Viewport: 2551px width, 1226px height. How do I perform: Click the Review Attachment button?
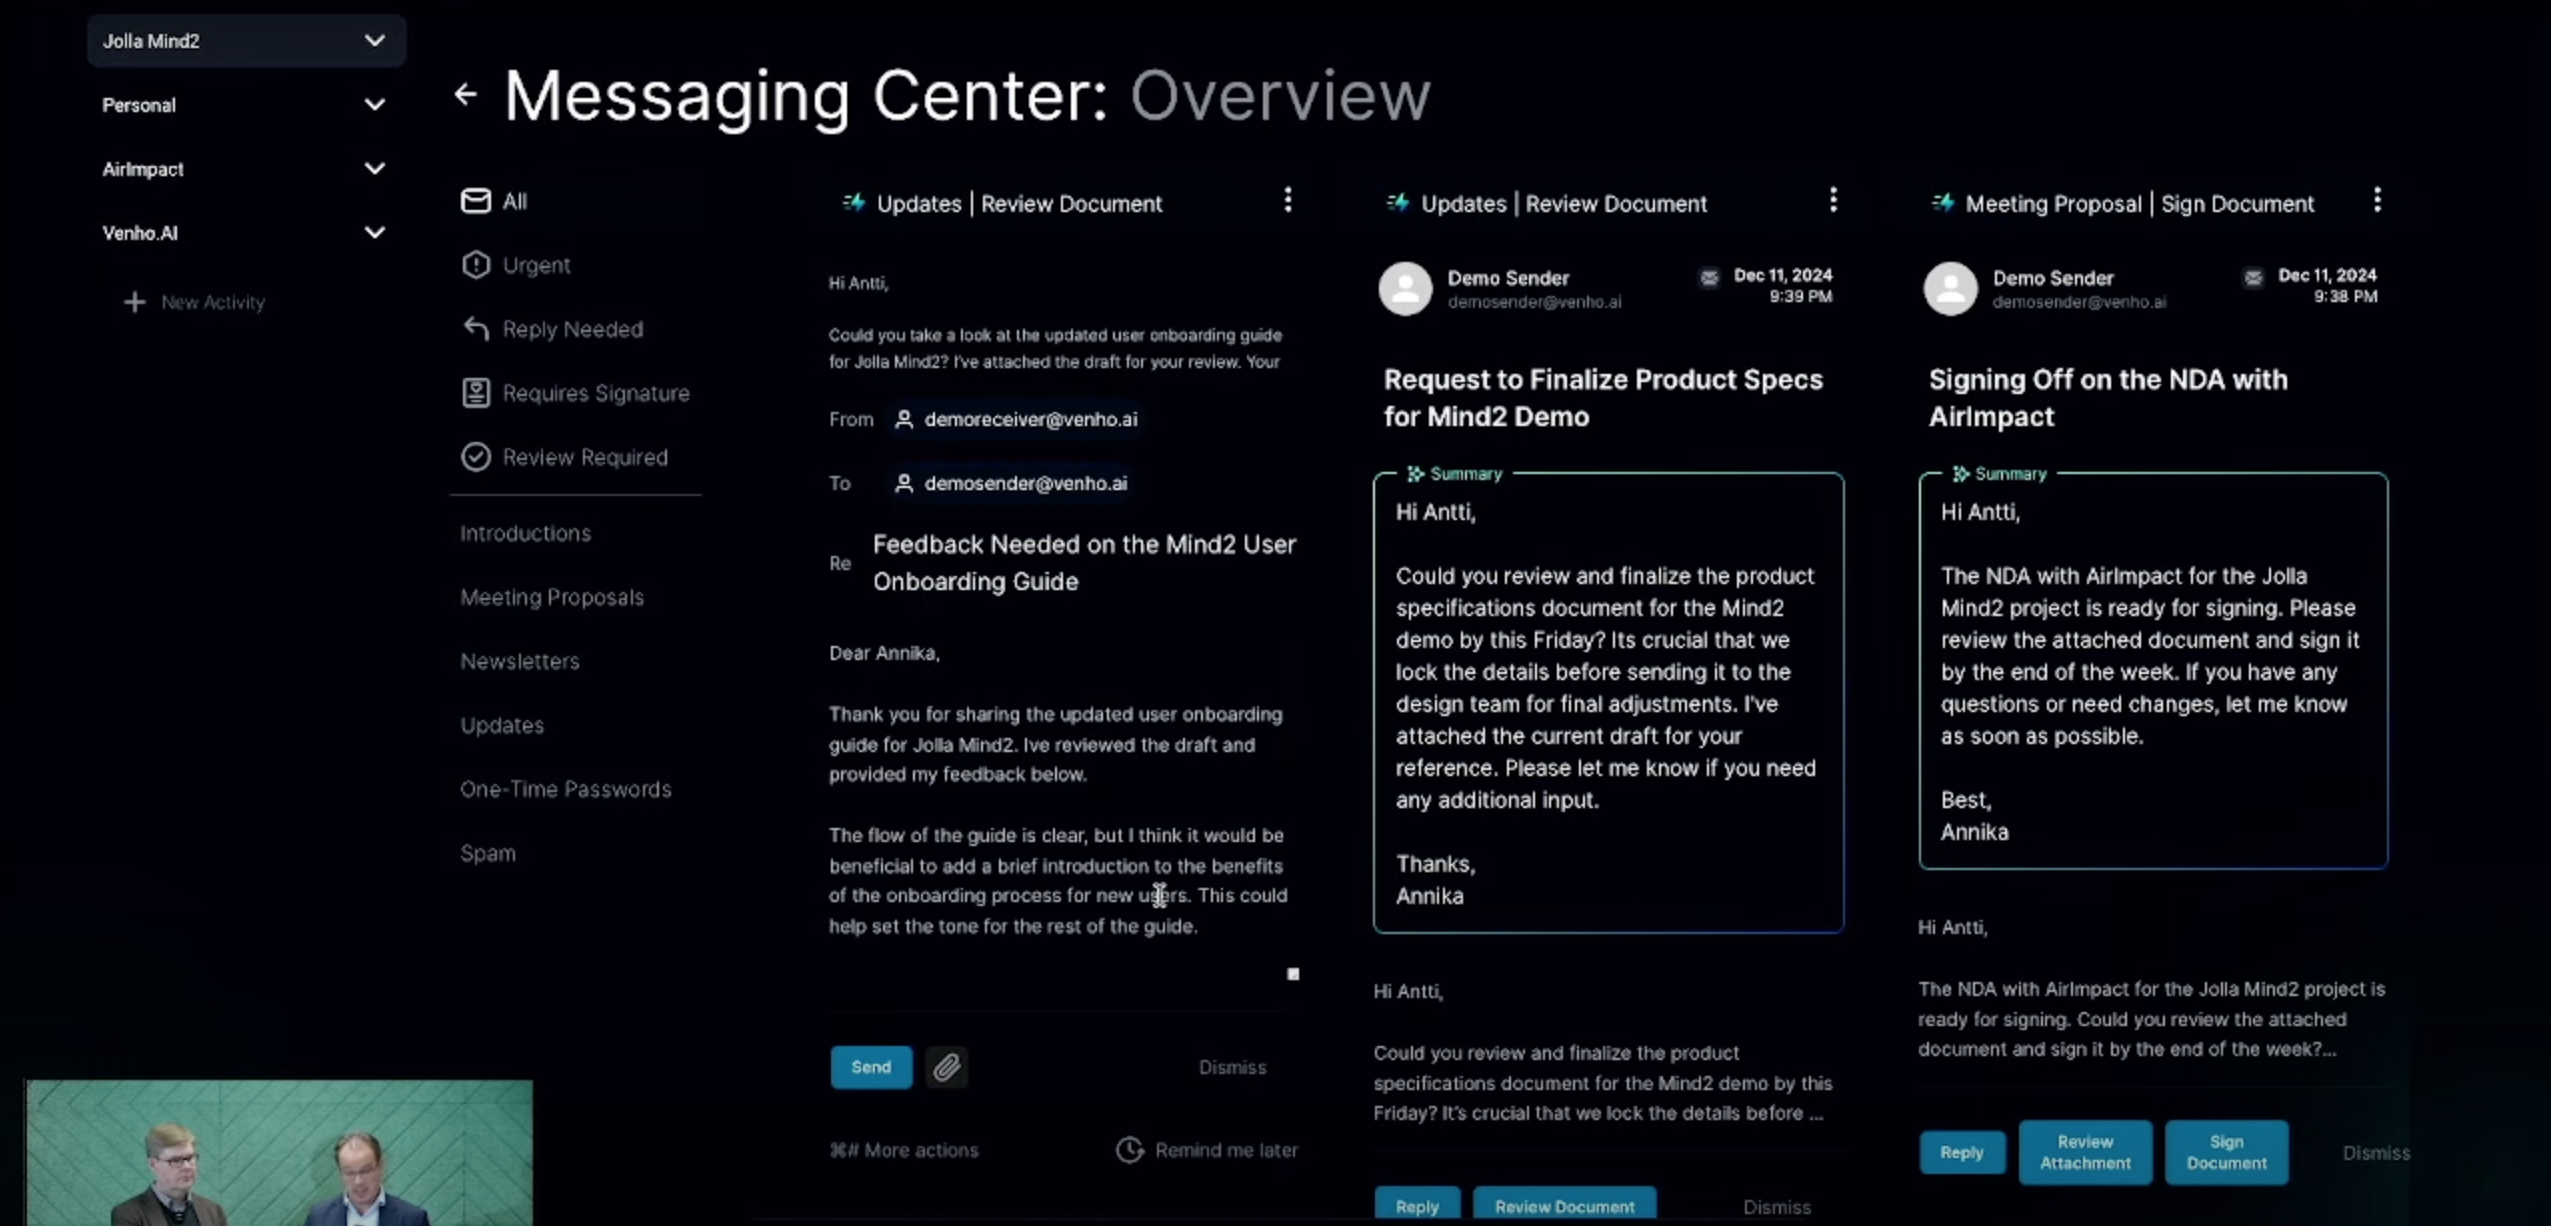point(2085,1152)
